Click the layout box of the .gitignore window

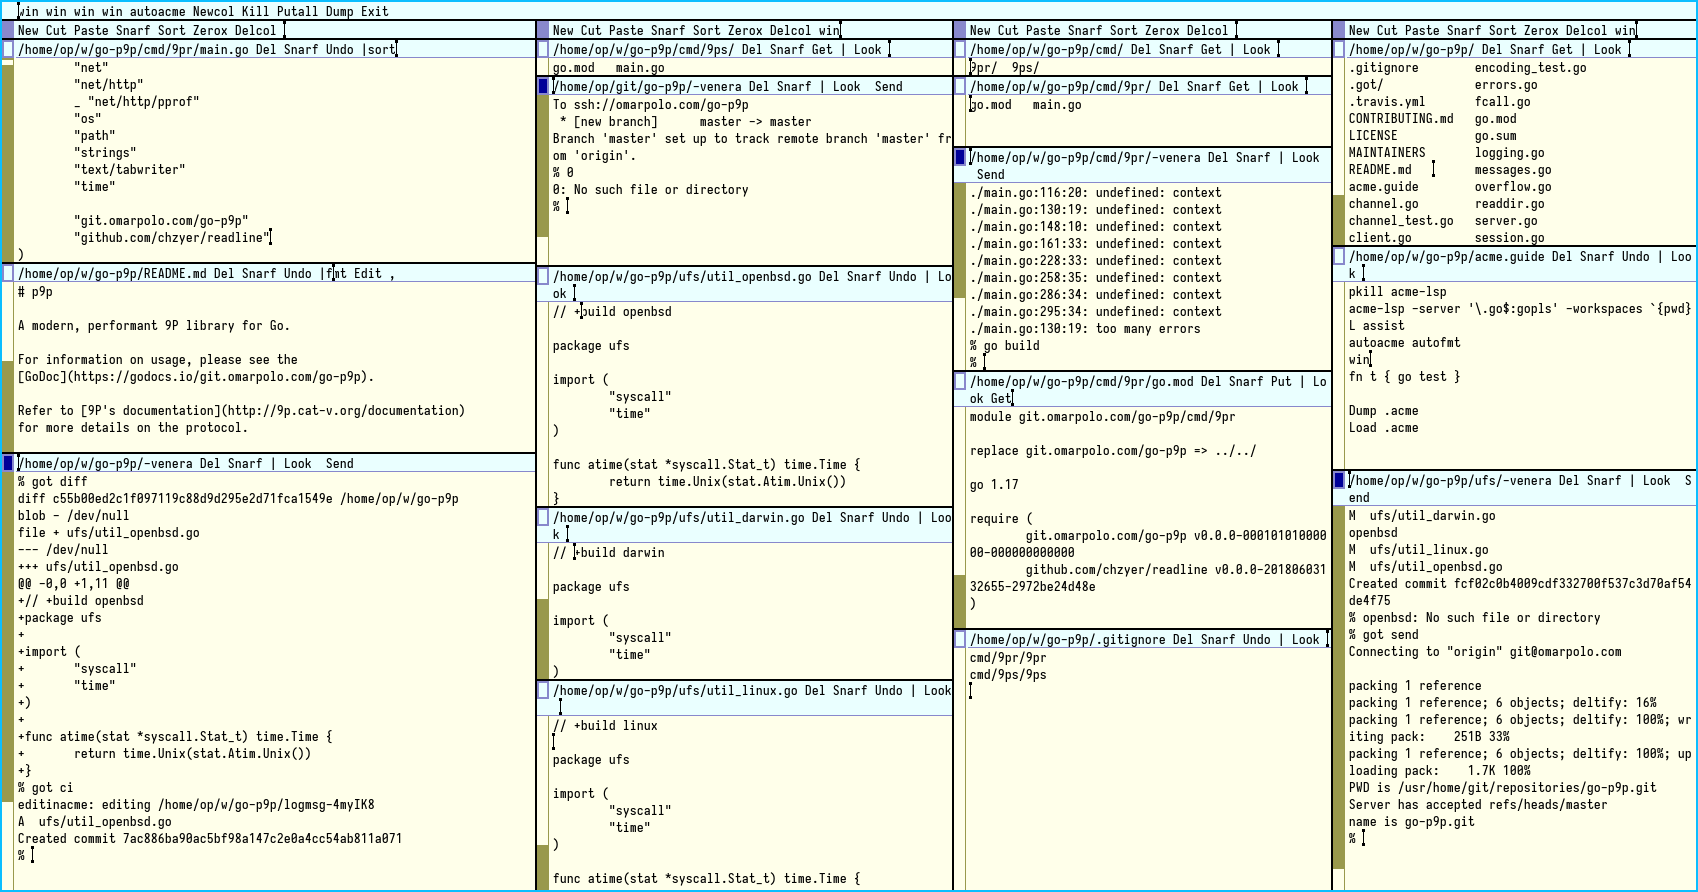tap(960, 639)
